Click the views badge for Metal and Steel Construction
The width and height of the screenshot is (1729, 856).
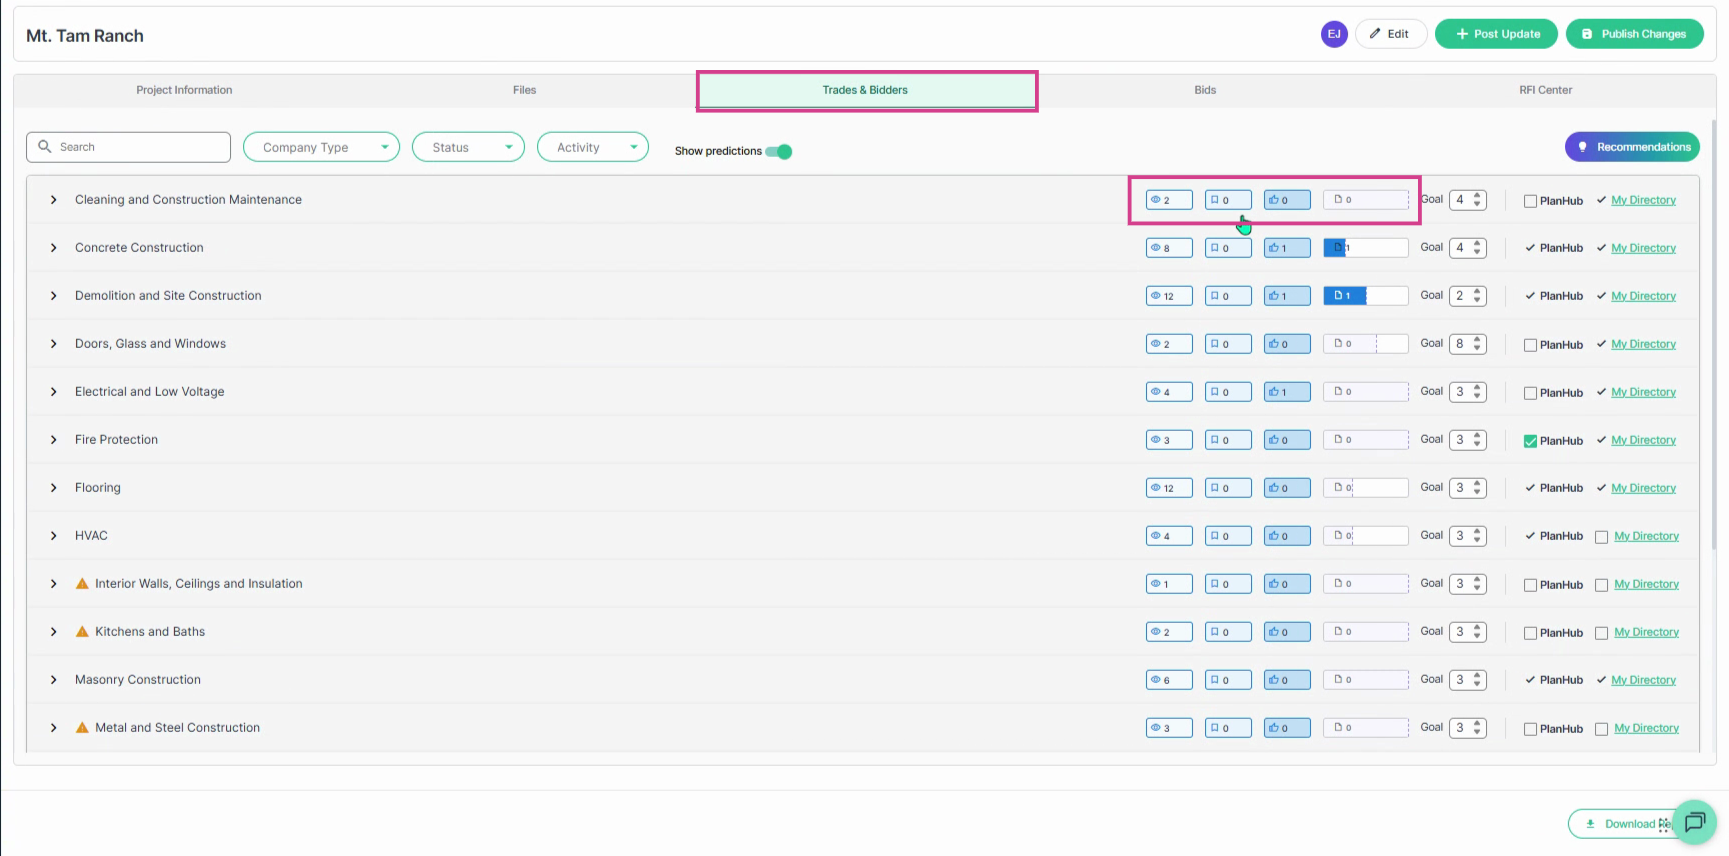[x=1169, y=728]
